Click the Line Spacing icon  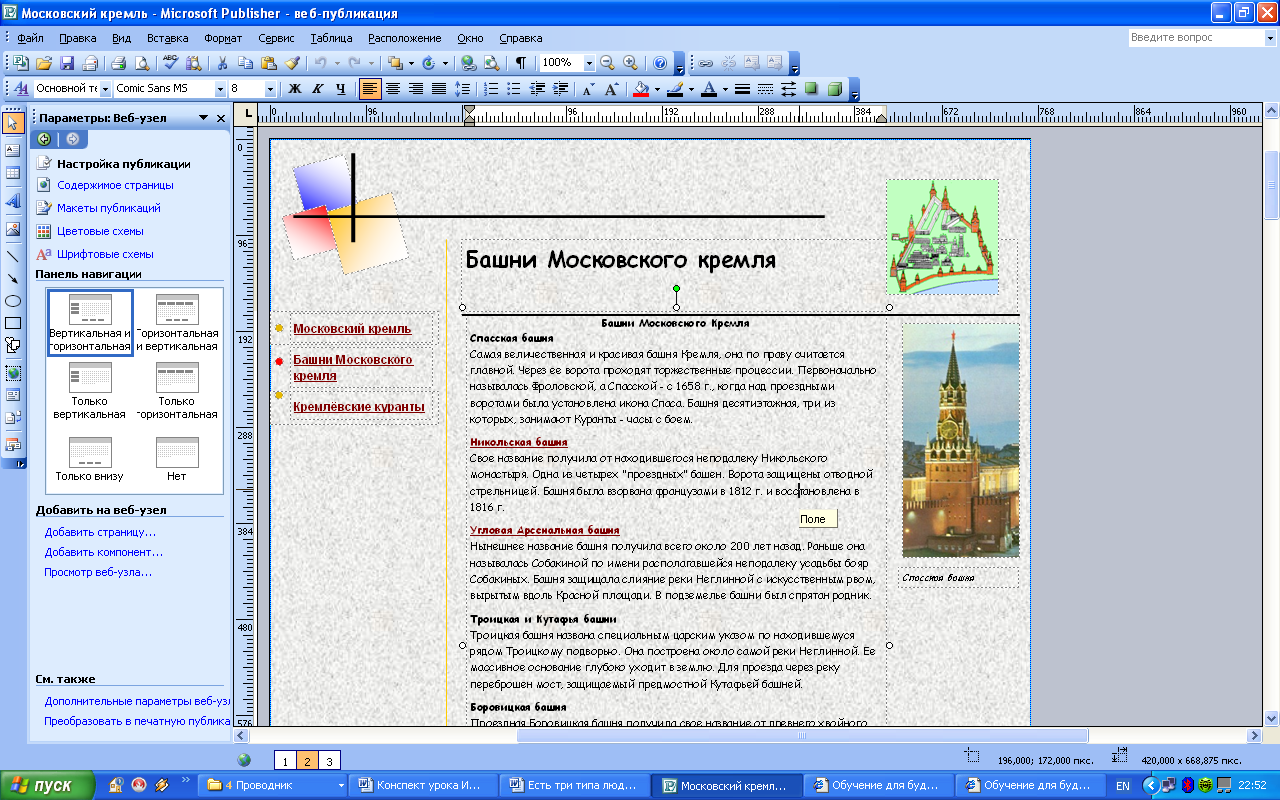tap(461, 89)
